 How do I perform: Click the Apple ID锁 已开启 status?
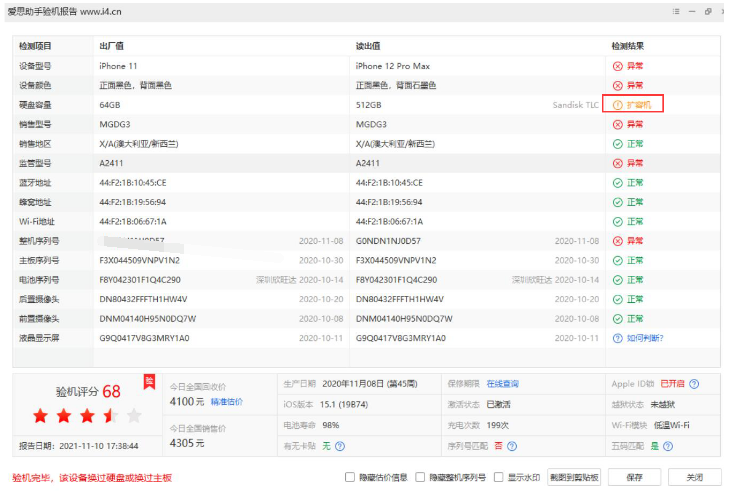pyautogui.click(x=672, y=384)
